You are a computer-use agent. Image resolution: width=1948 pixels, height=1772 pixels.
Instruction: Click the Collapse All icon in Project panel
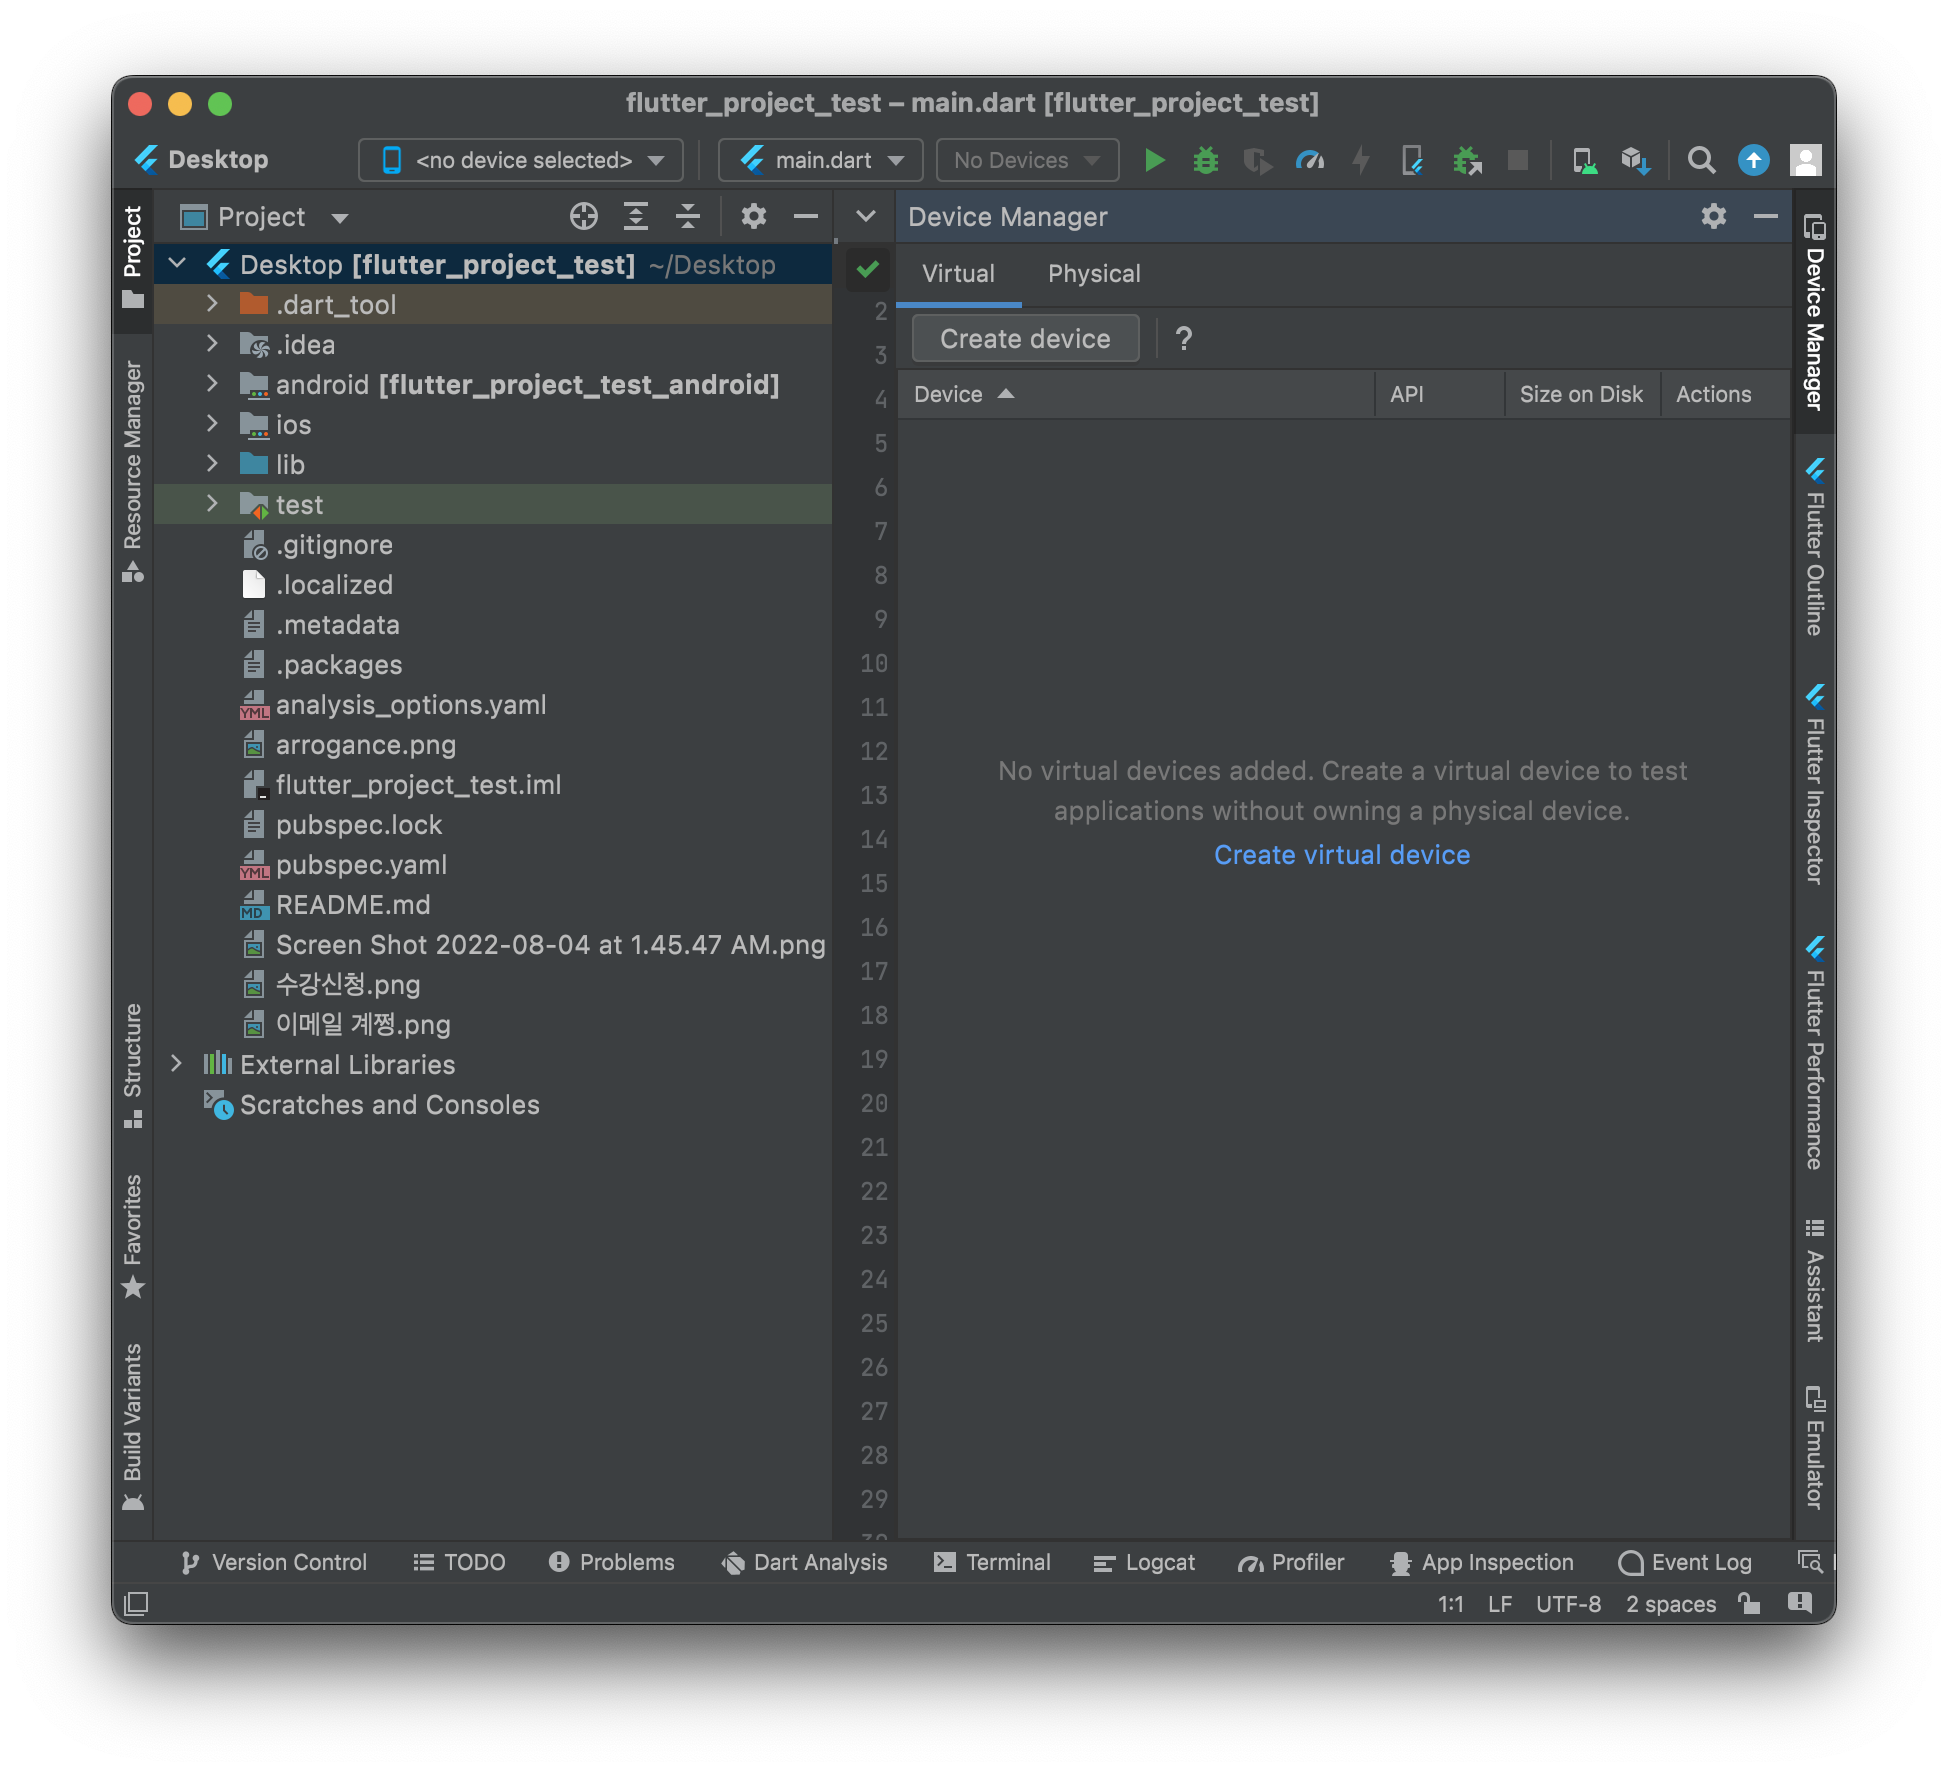pyautogui.click(x=688, y=216)
